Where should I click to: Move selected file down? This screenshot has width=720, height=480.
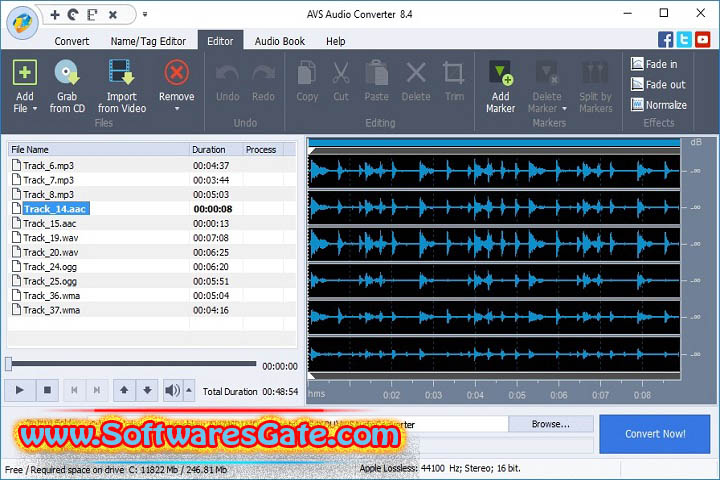coord(147,390)
